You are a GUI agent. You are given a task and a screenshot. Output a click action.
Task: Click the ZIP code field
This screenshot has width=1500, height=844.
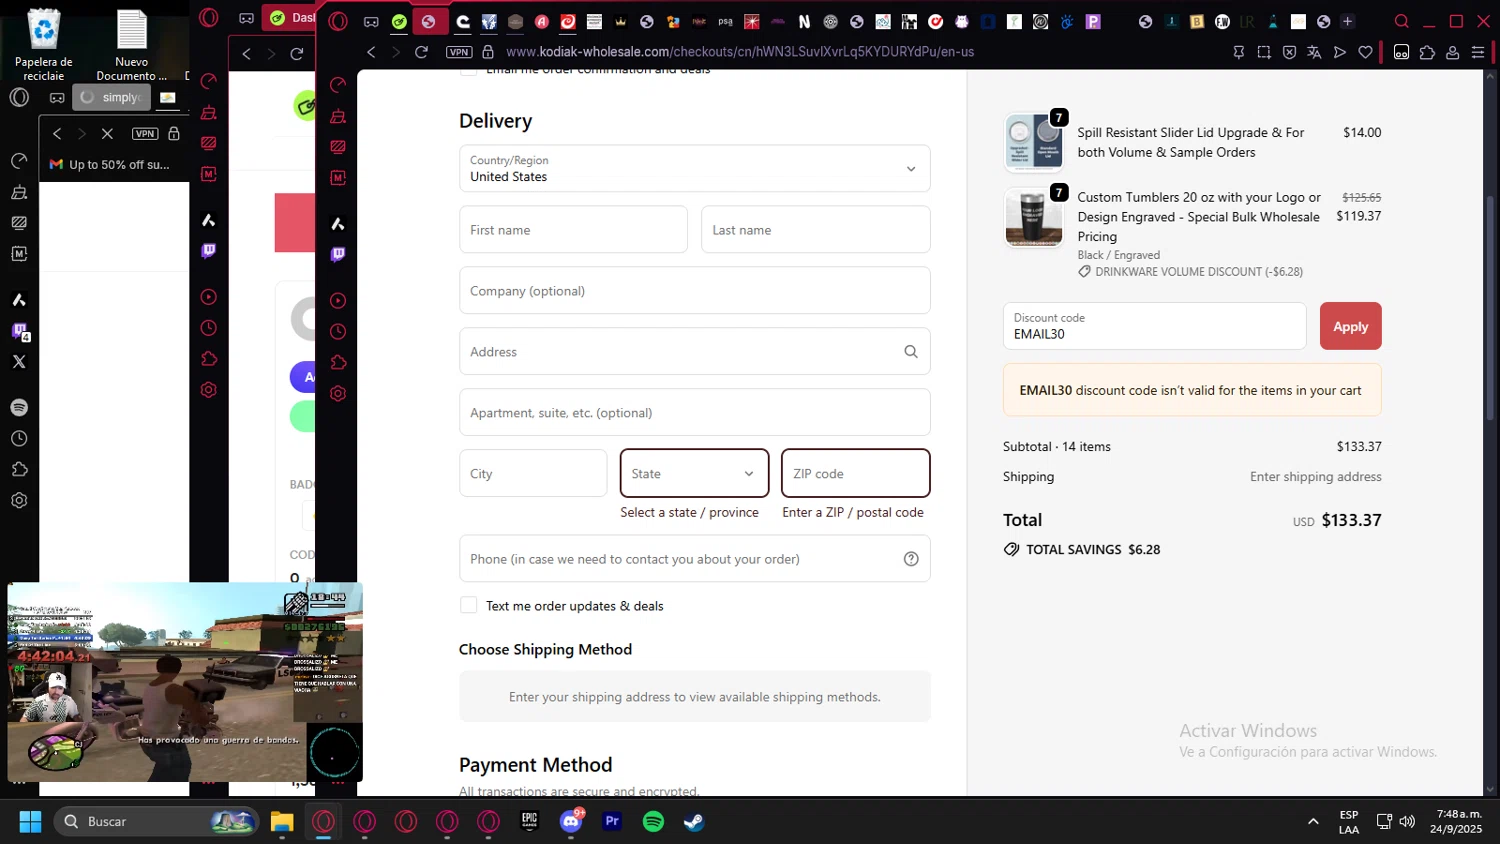coord(856,473)
